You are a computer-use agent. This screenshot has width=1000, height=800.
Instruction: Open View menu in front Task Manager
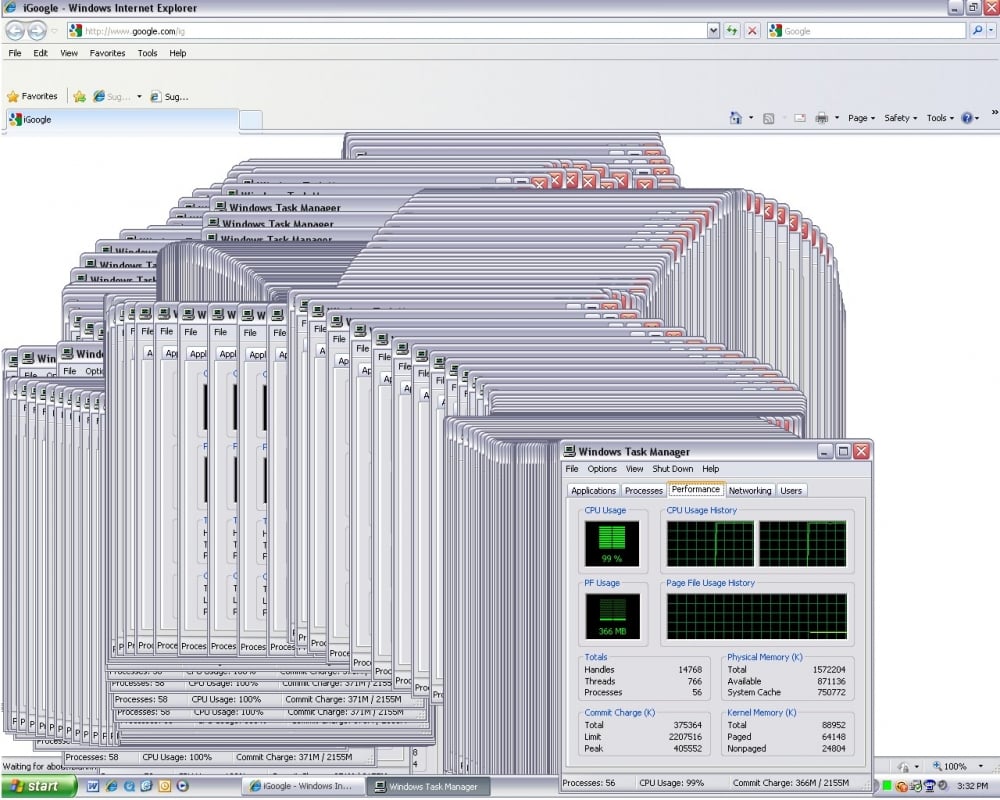(635, 469)
